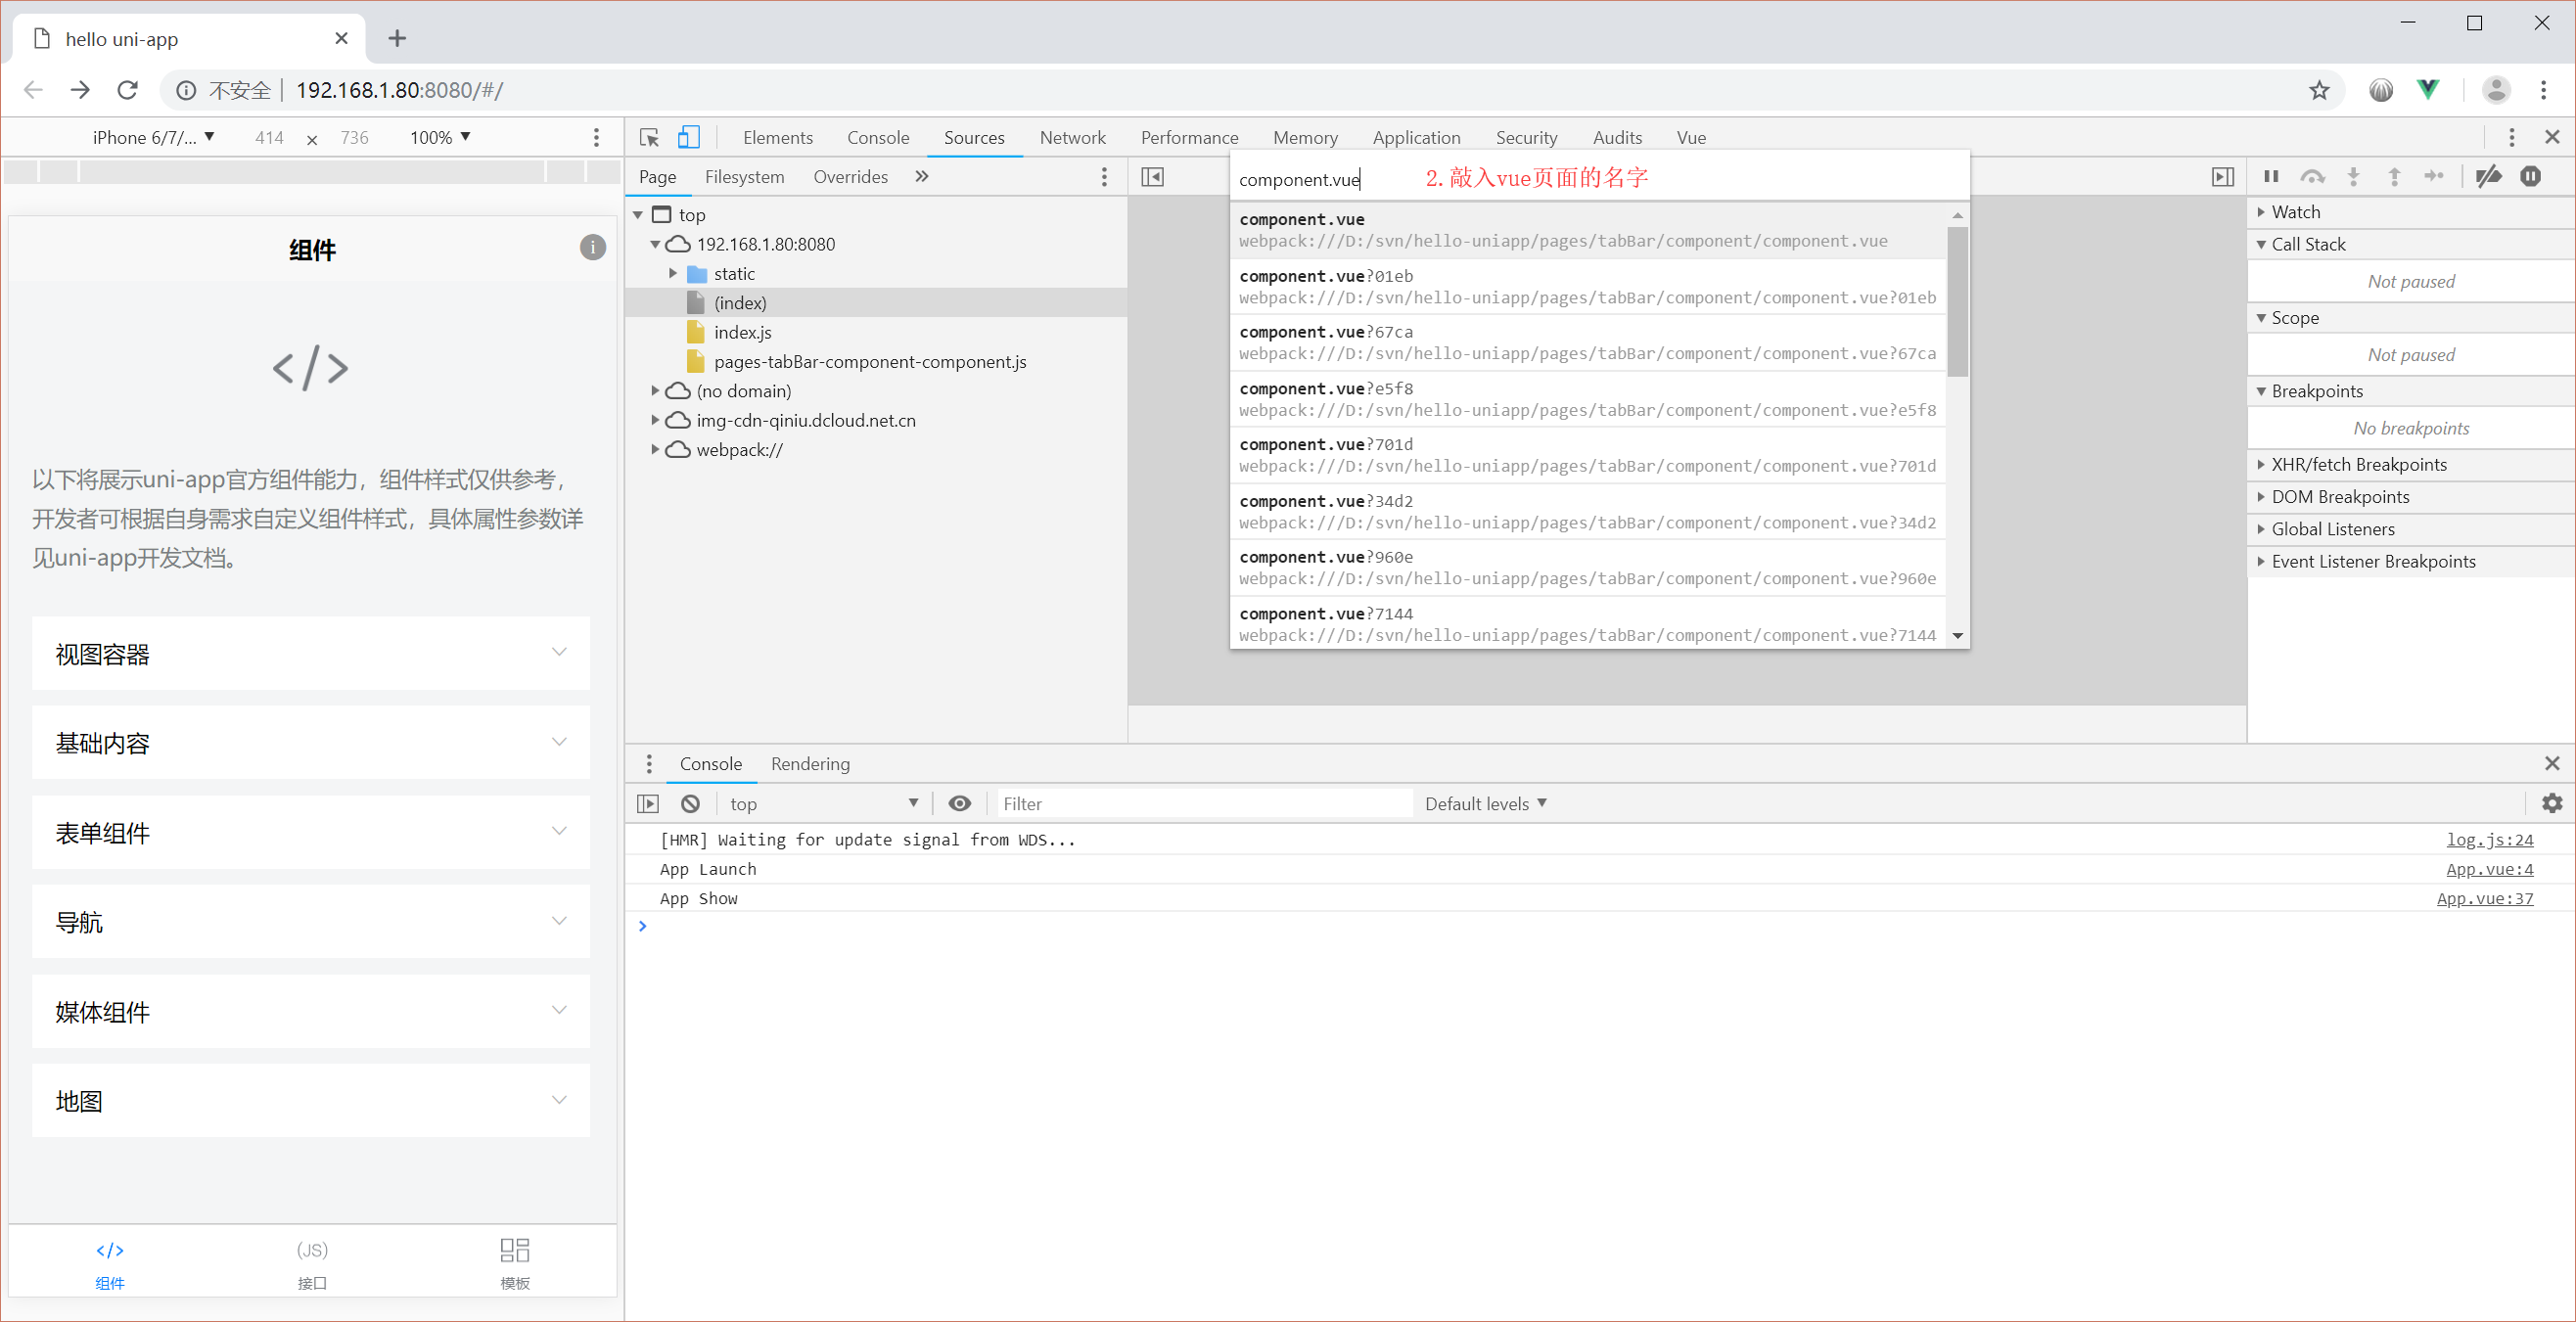Switch to the Network tab
The width and height of the screenshot is (2576, 1322).
[1072, 137]
